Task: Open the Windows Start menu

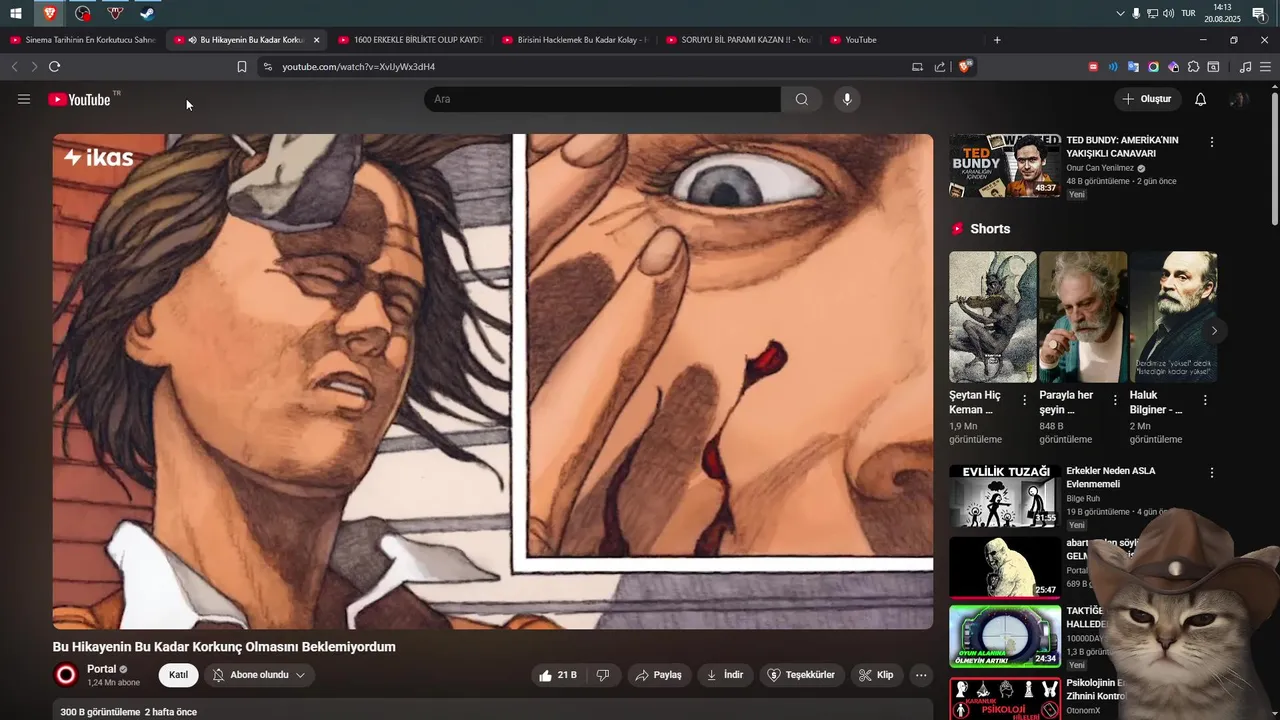Action: [16, 13]
